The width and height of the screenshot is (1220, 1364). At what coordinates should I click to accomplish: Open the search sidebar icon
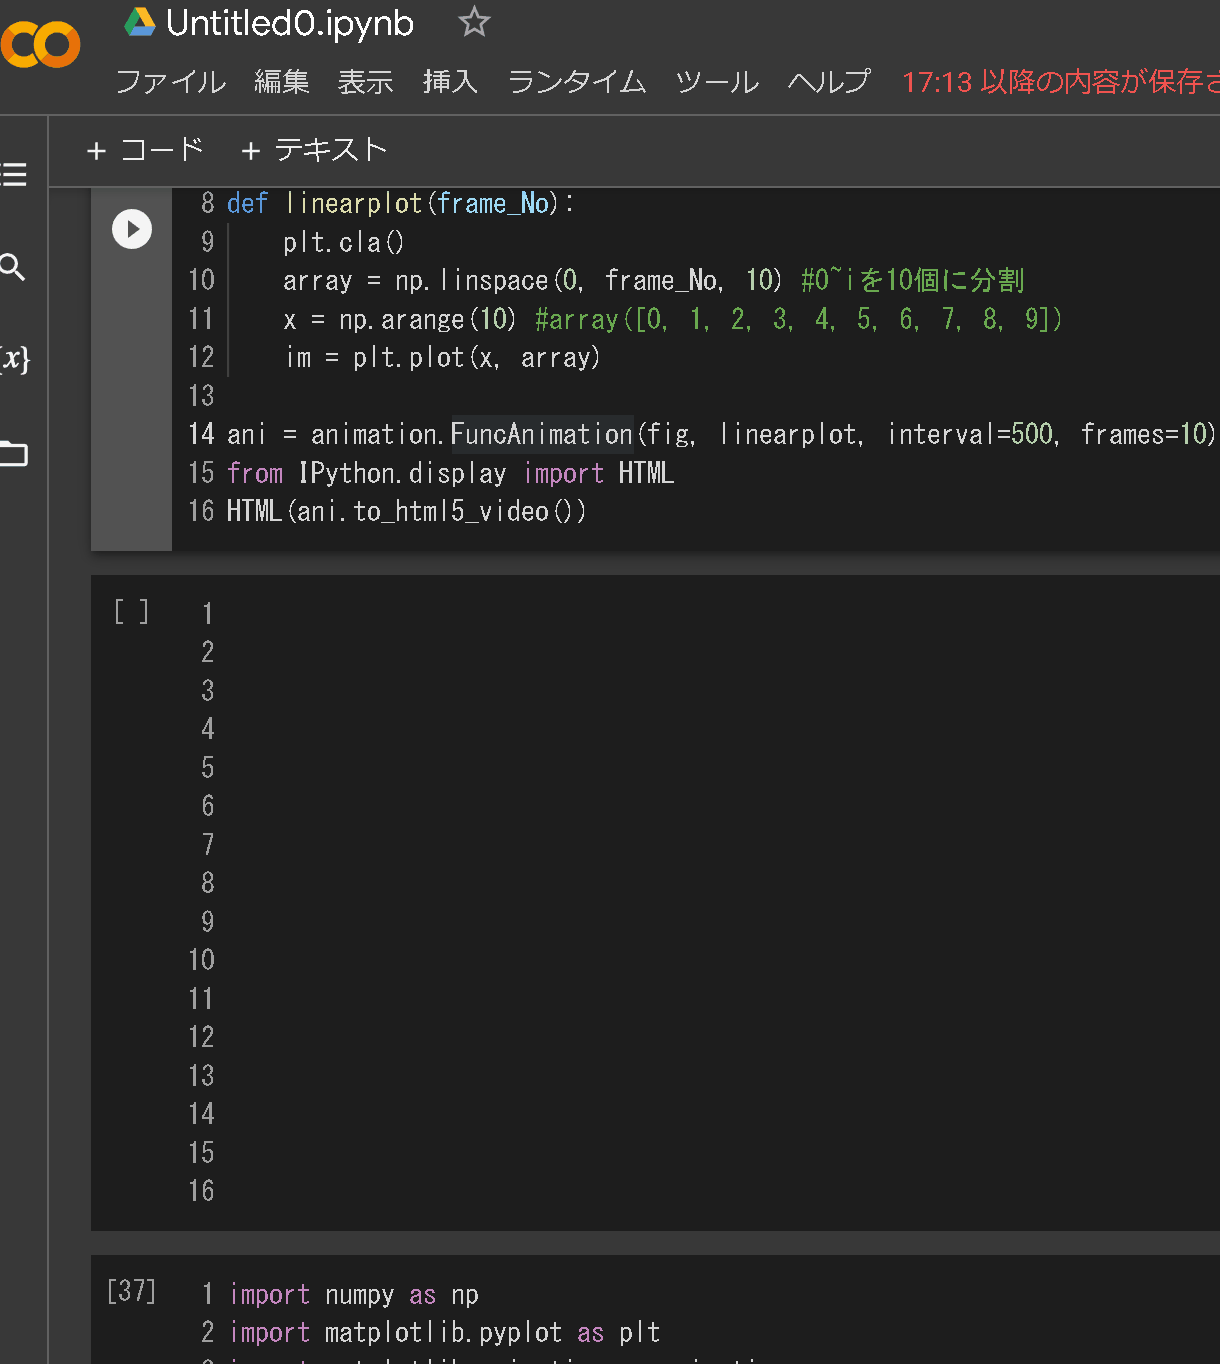(13, 267)
